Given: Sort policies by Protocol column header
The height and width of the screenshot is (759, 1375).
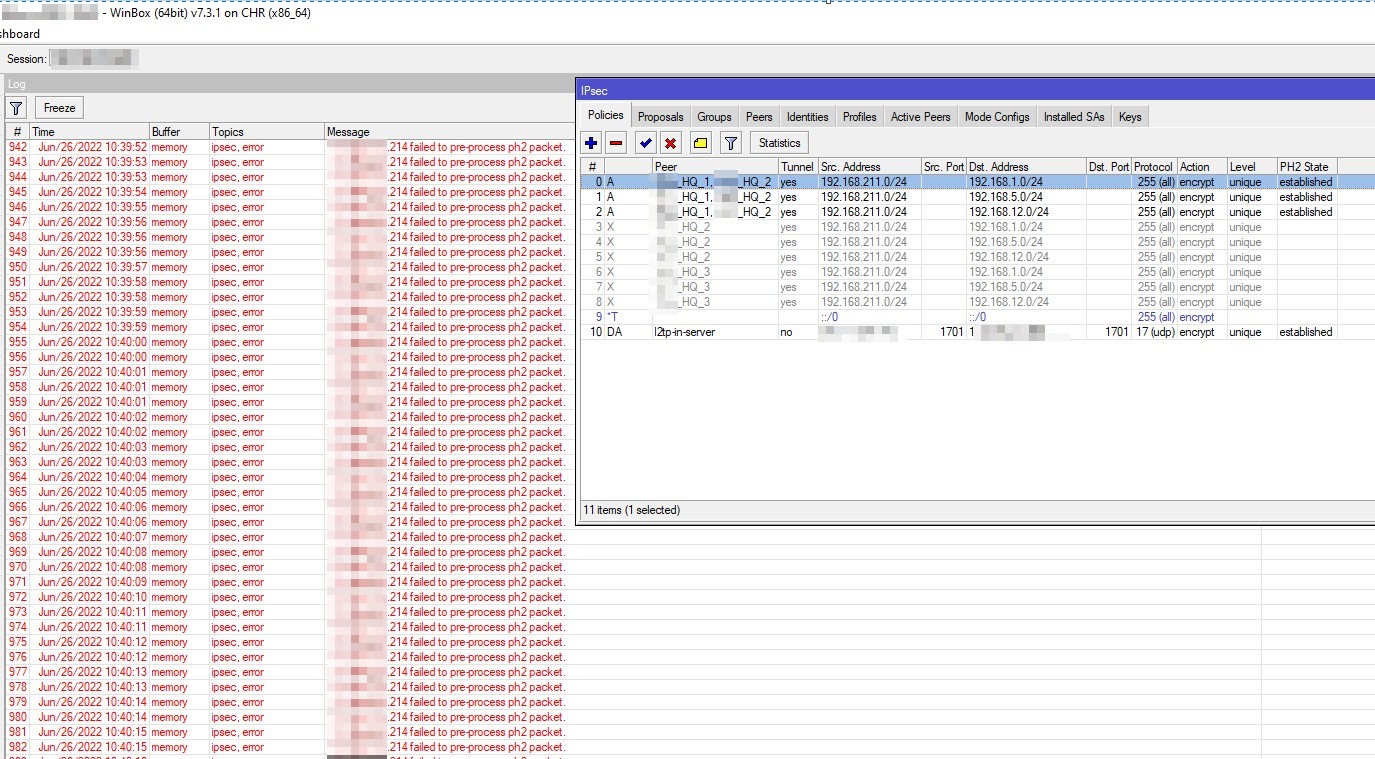Looking at the screenshot, I should click(1154, 167).
